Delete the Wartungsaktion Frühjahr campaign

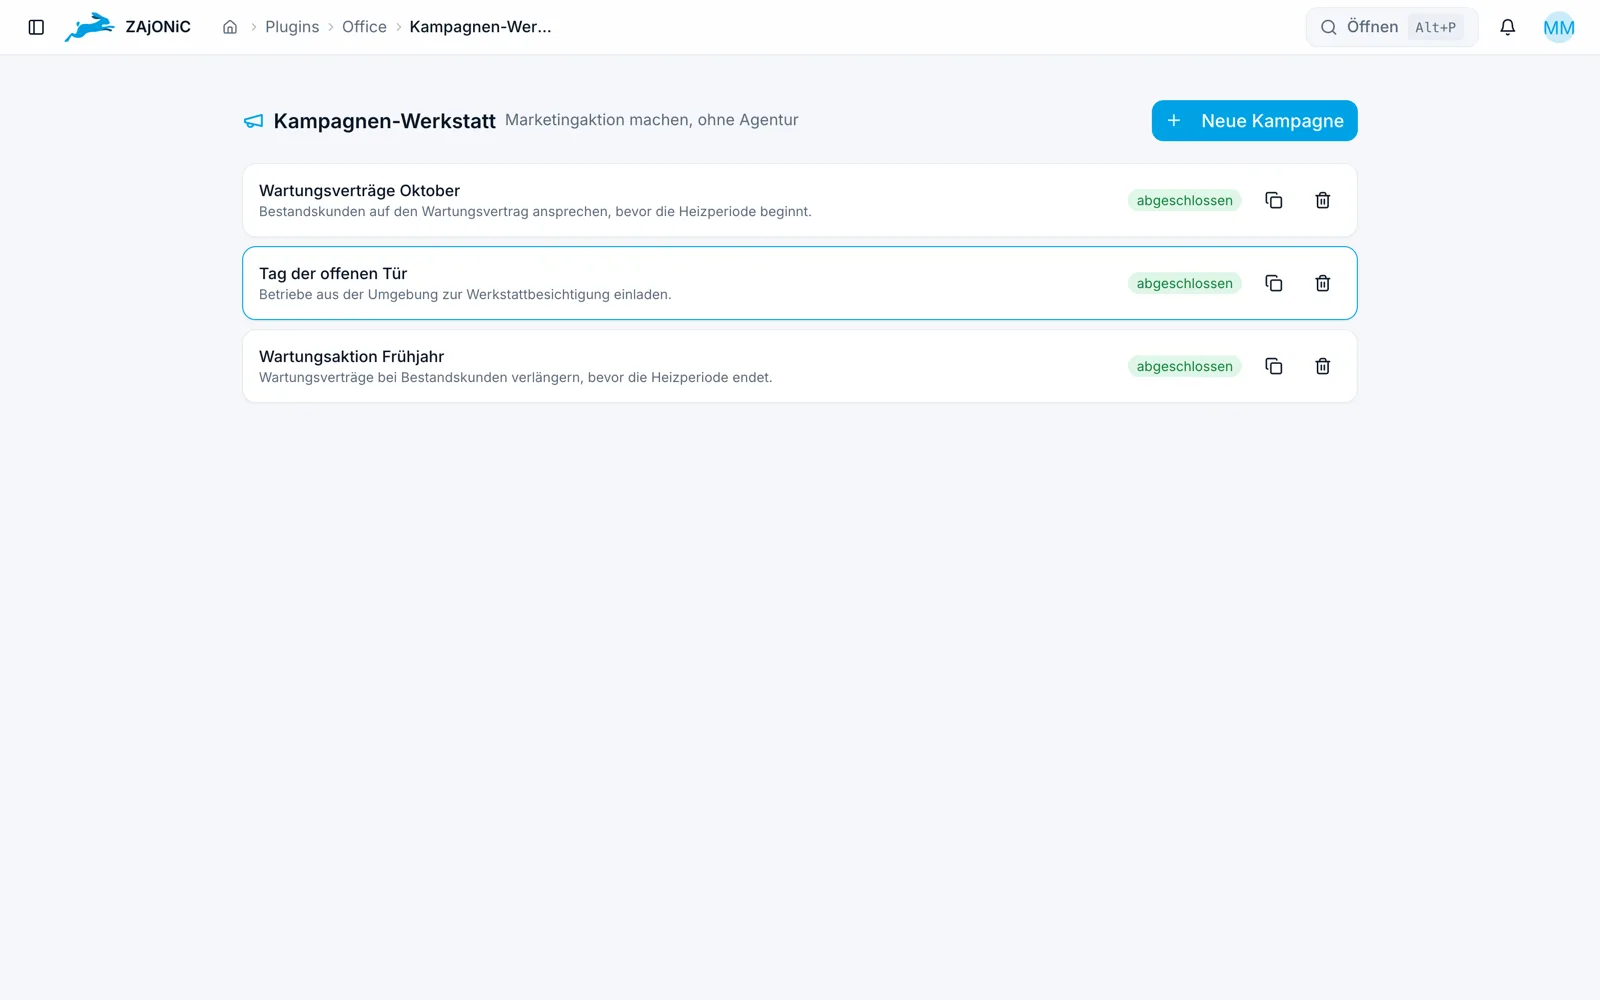point(1322,366)
